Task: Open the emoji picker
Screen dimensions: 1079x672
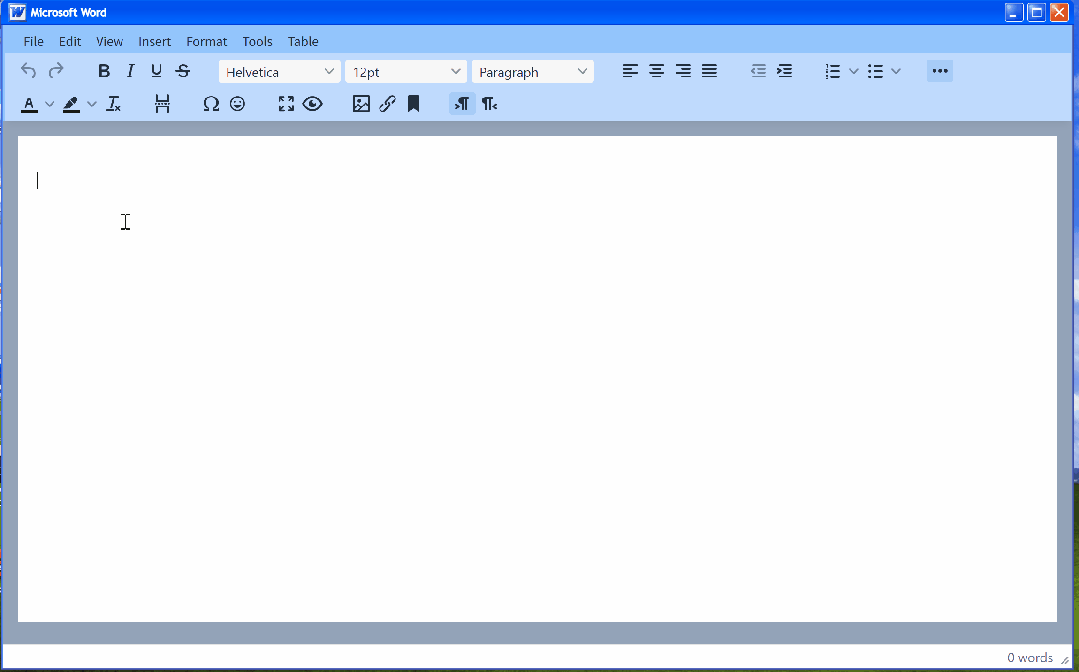Action: click(238, 103)
